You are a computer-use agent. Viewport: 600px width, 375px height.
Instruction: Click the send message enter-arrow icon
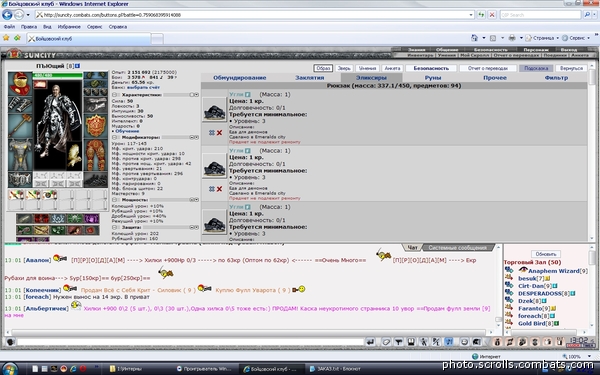[370, 342]
